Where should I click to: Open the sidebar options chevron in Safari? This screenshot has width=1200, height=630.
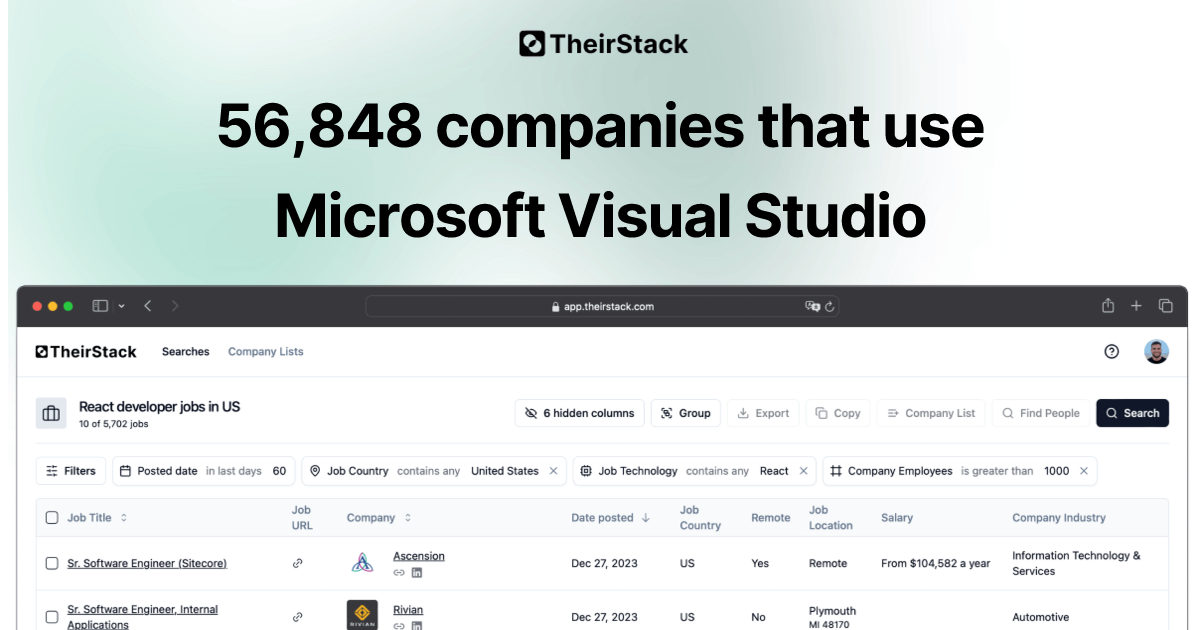(122, 306)
